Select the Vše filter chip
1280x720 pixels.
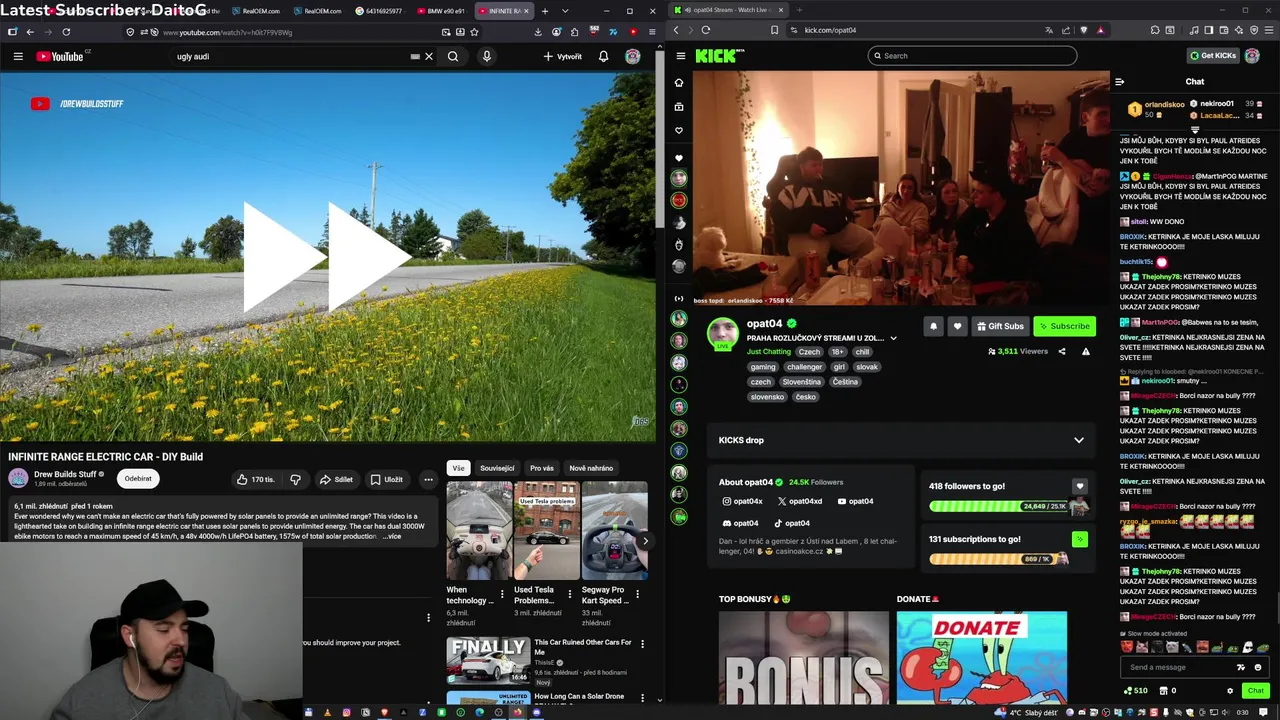tap(458, 468)
